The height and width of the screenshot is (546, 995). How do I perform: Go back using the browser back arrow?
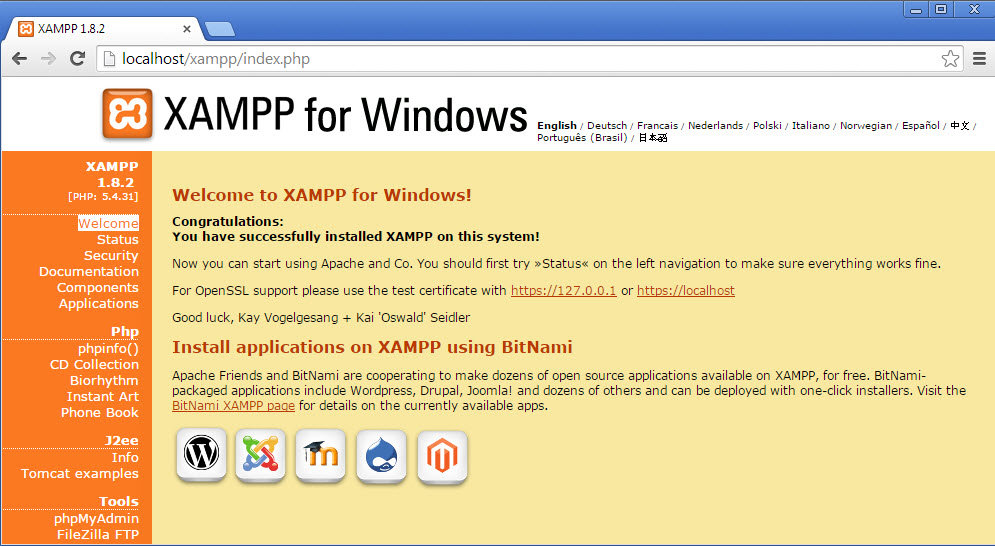click(19, 59)
